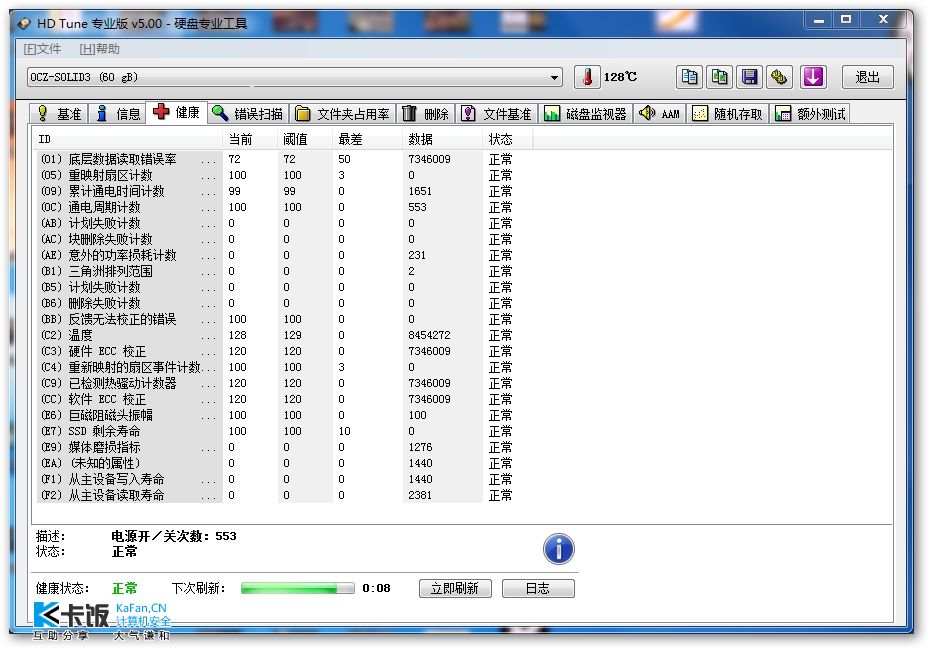Select the 健康 tab
Image resolution: width=928 pixels, height=648 pixels.
177,112
